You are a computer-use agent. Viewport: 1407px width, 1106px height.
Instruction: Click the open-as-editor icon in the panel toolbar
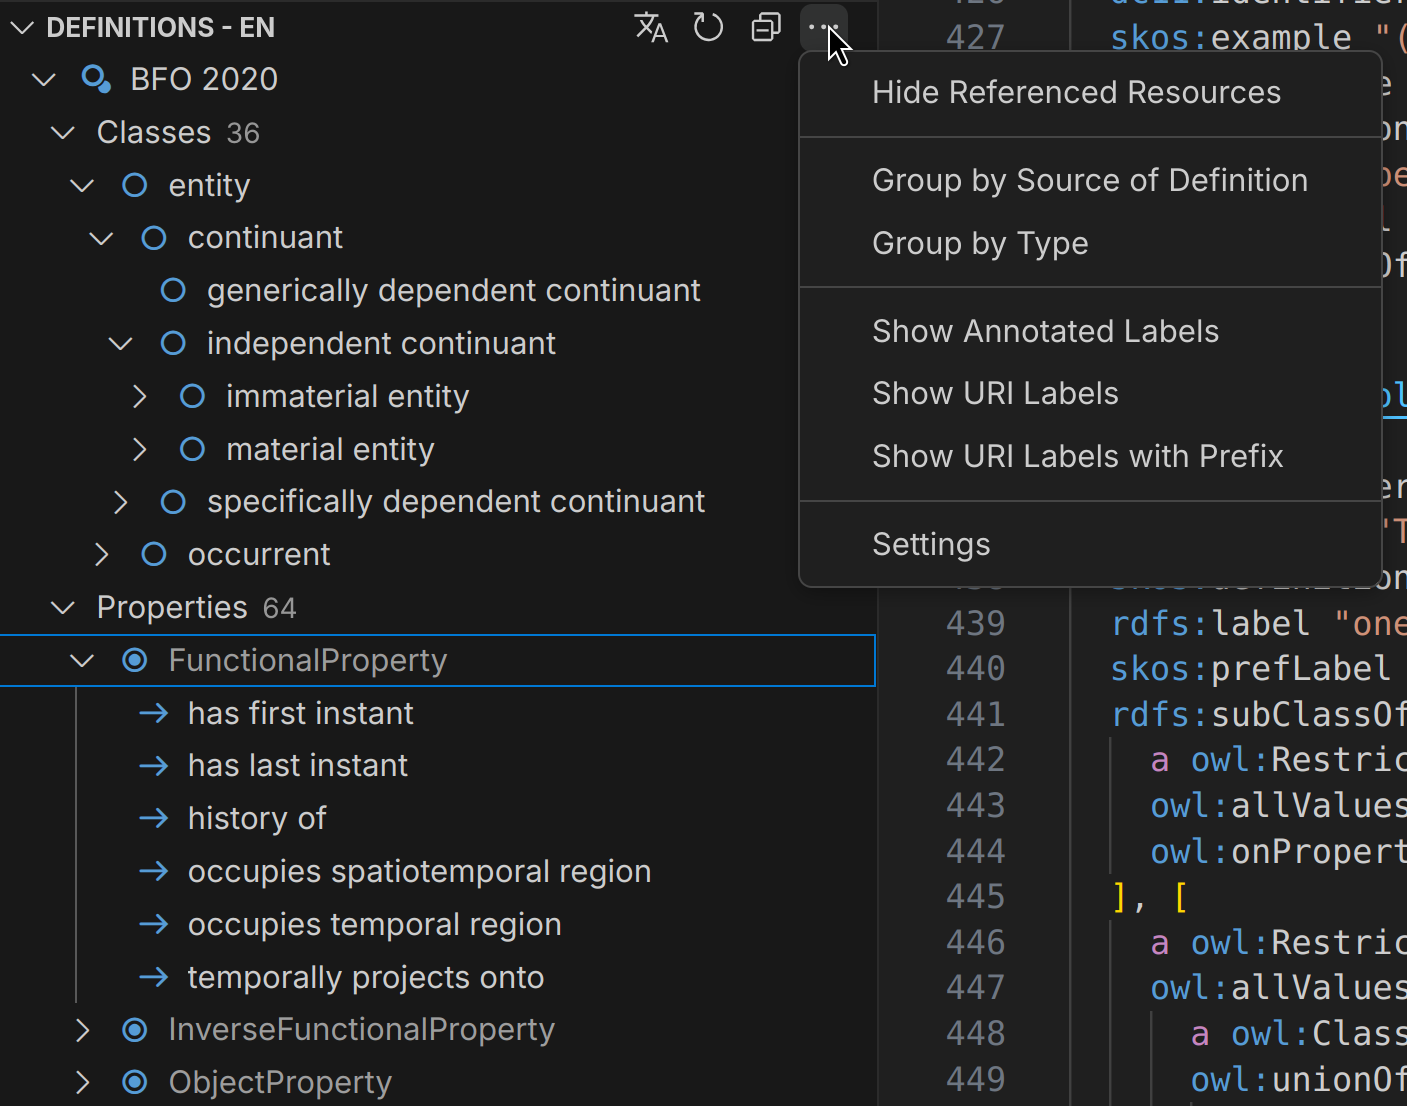pyautogui.click(x=766, y=27)
